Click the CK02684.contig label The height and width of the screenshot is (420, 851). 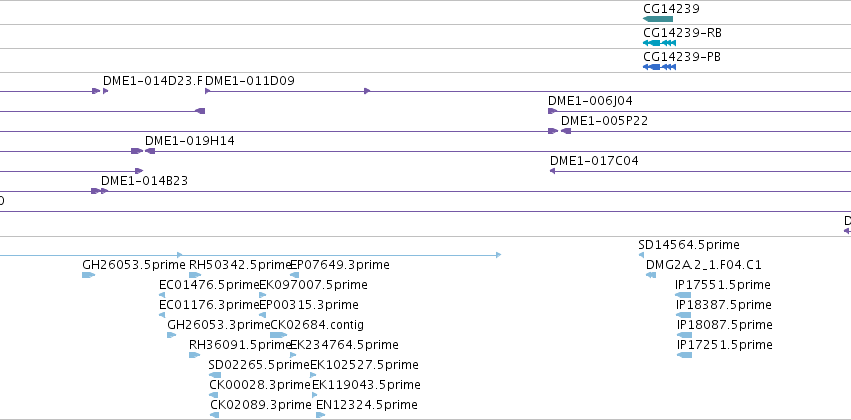[x=317, y=325]
